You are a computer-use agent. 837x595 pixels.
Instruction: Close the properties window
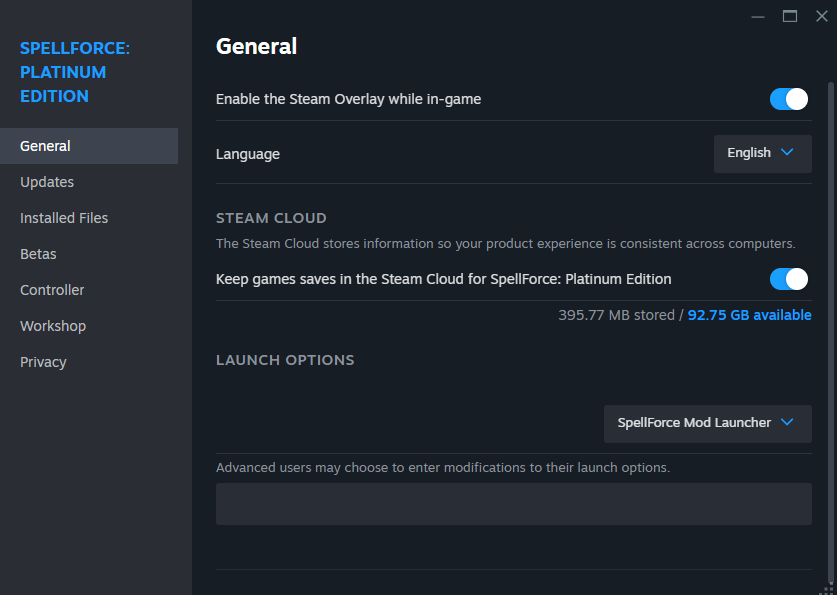[x=822, y=16]
